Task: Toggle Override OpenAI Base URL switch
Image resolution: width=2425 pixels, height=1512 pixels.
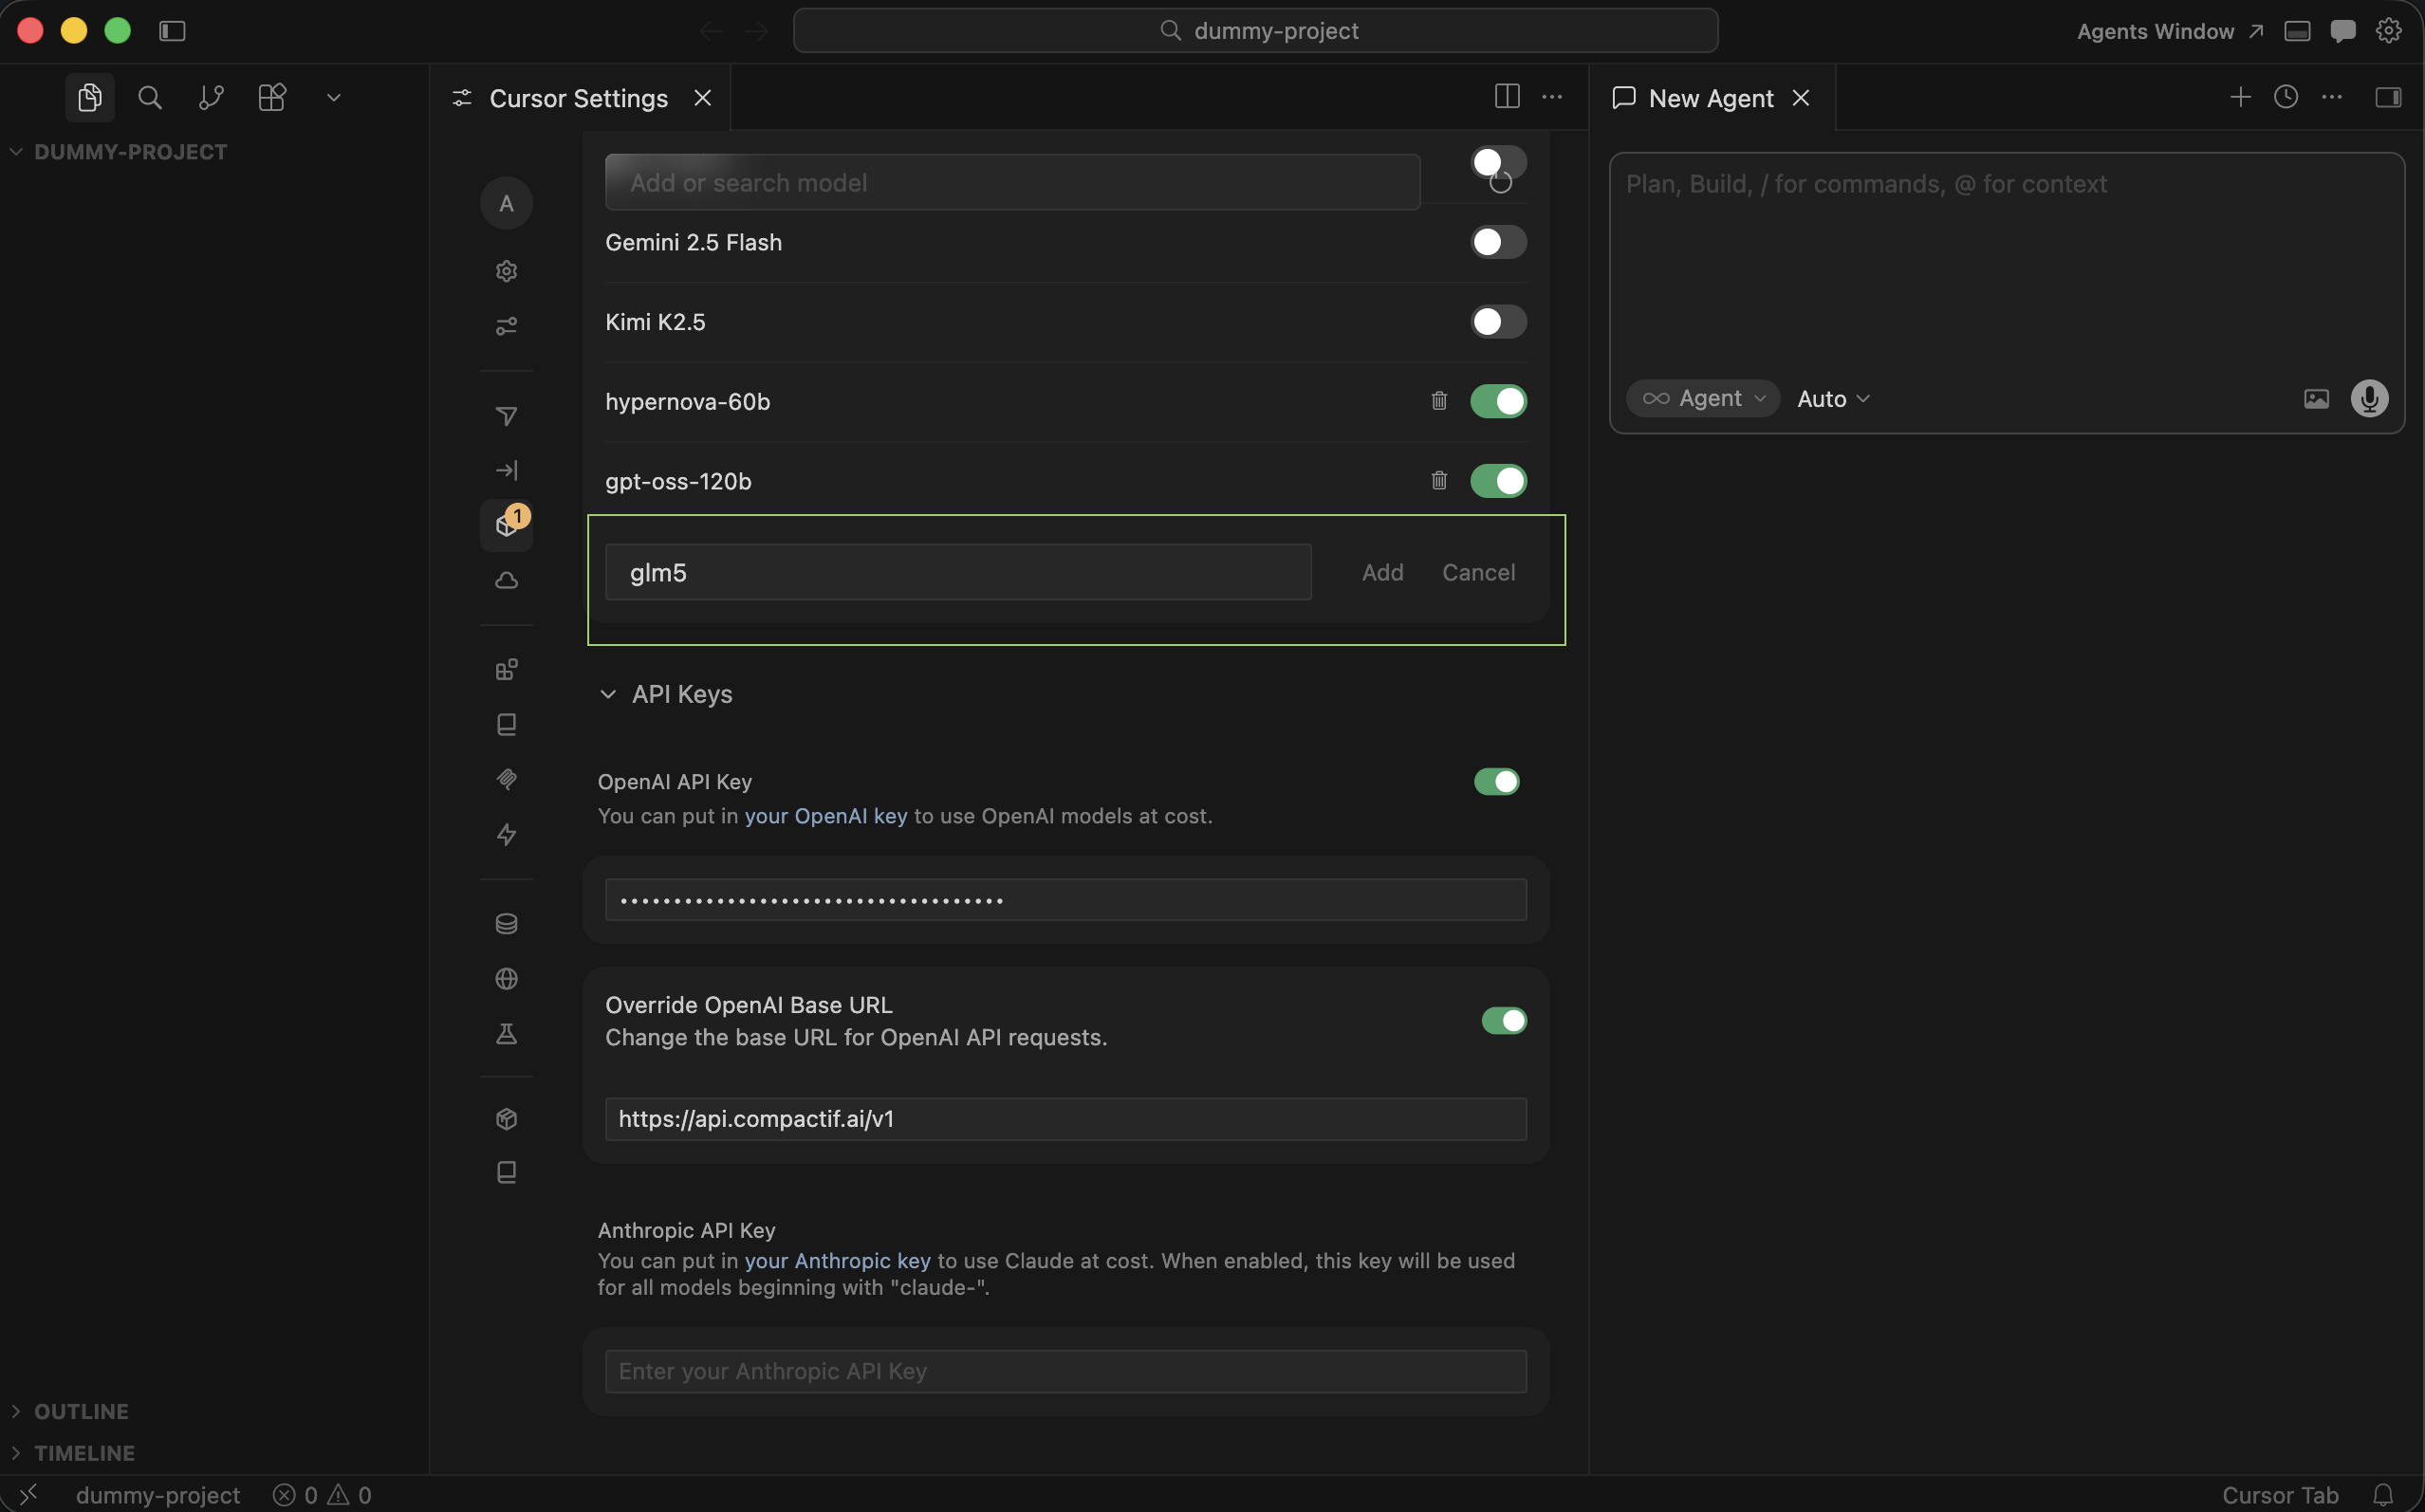Action: (x=1504, y=1021)
